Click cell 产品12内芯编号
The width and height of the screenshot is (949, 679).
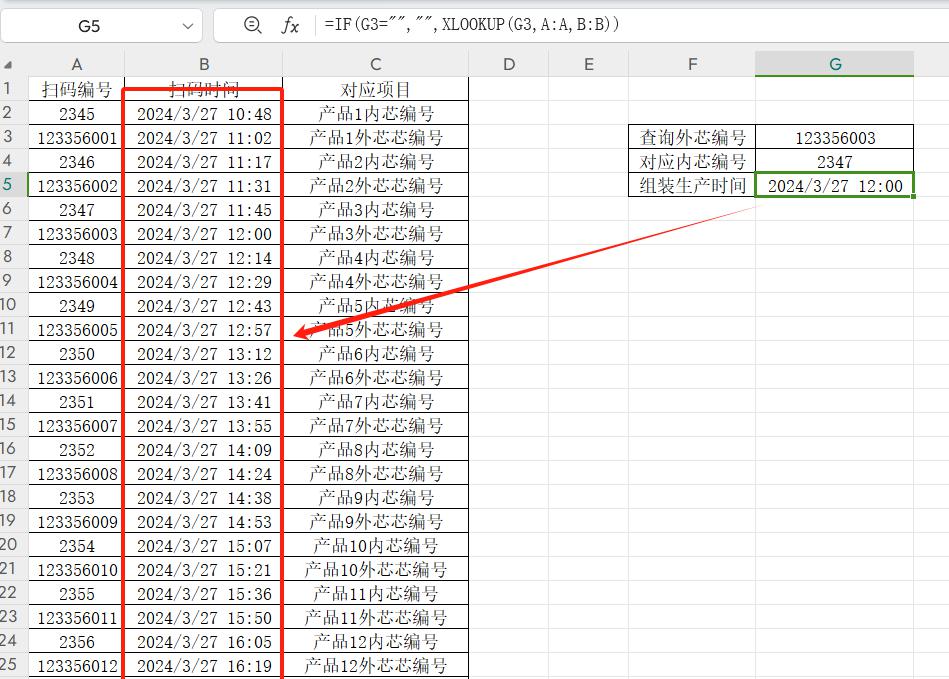[375, 641]
